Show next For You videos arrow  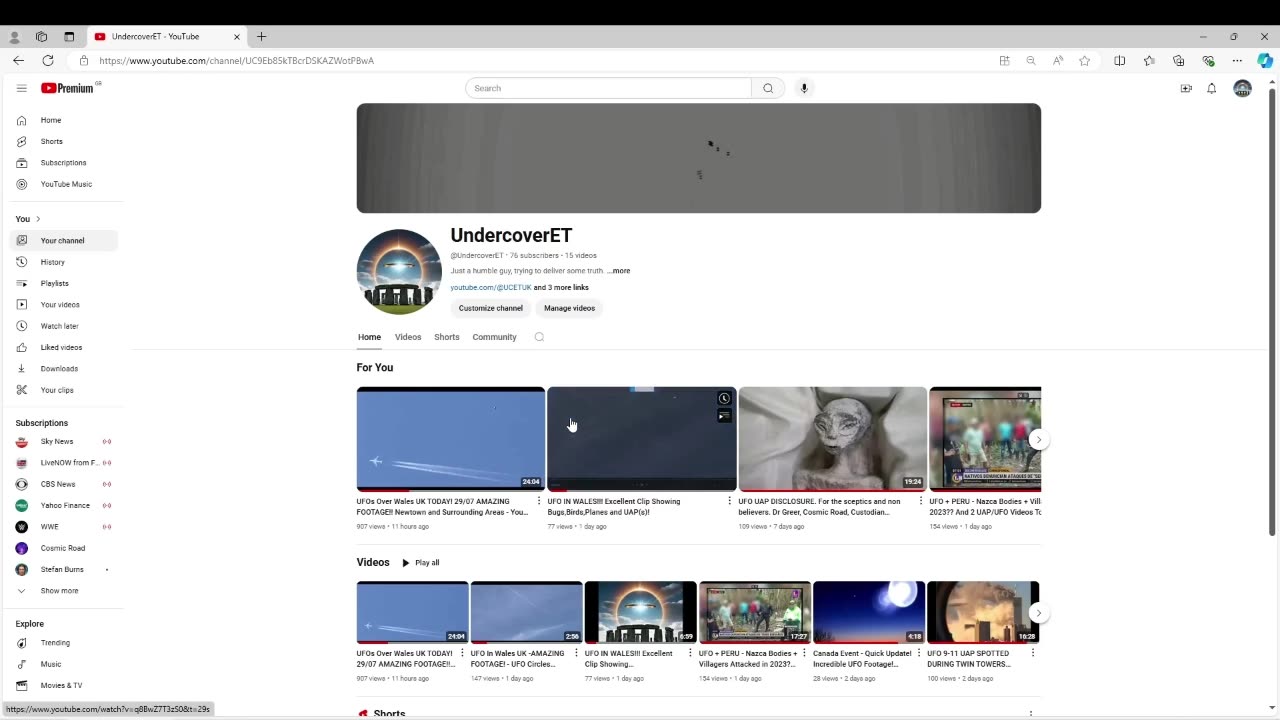point(1039,439)
